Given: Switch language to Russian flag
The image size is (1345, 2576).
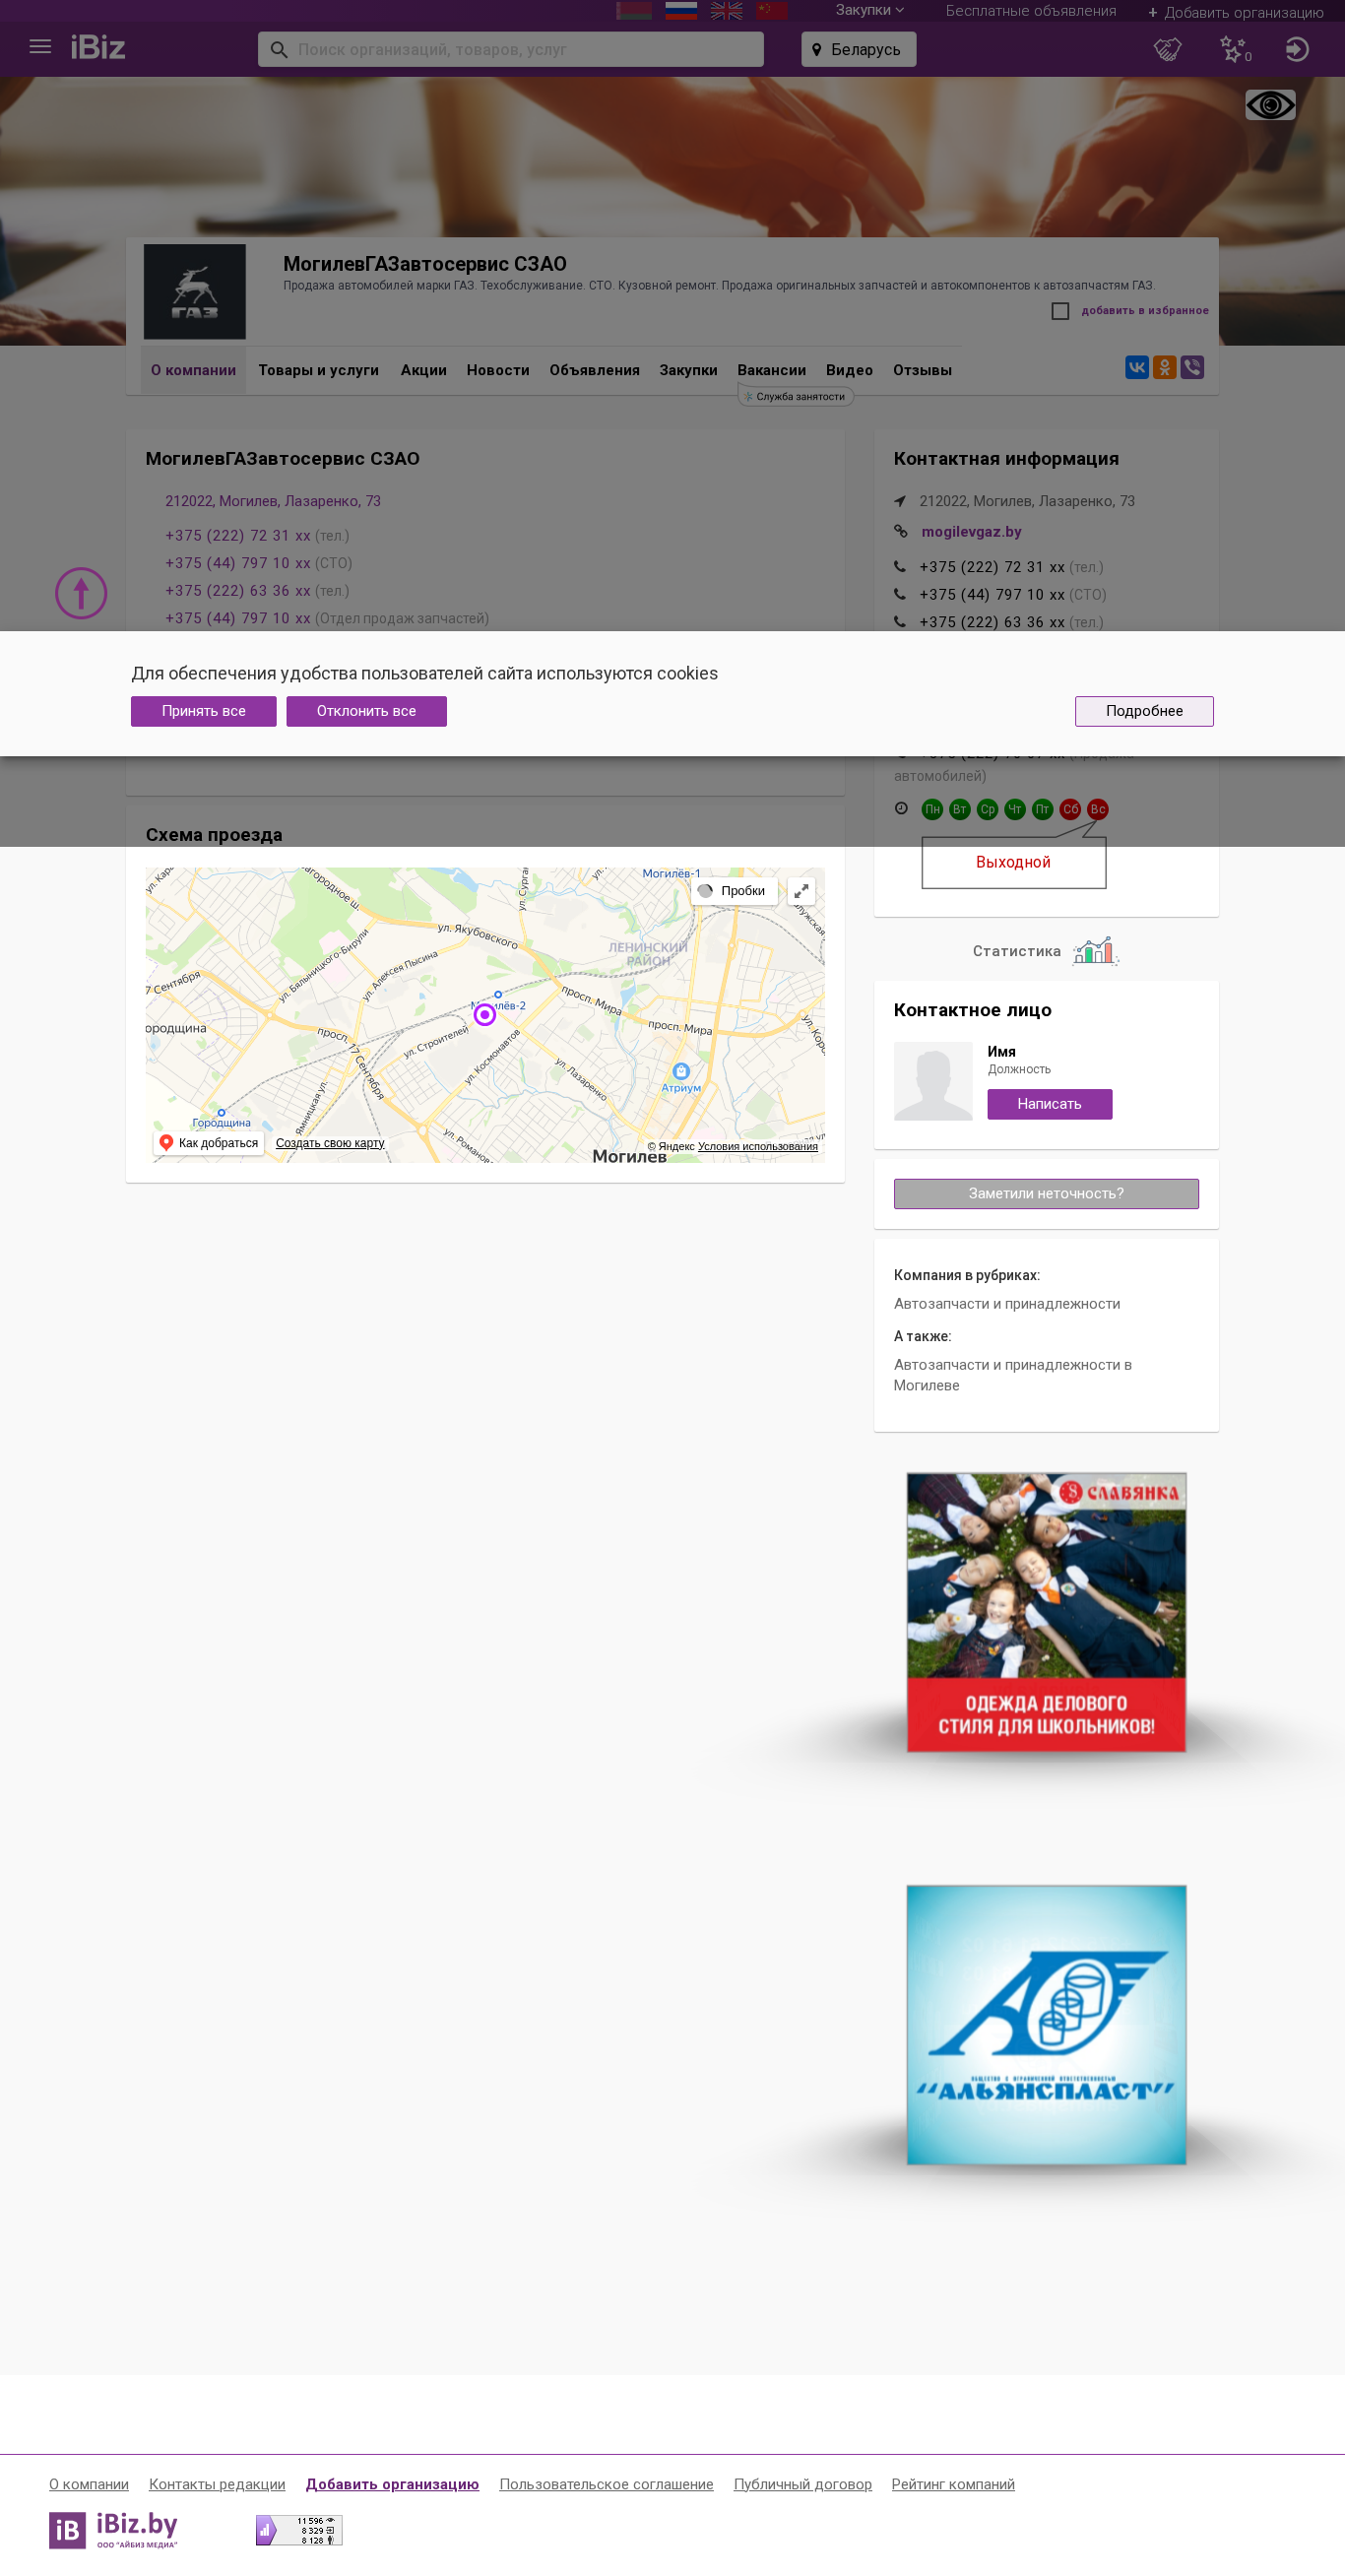Looking at the screenshot, I should pyautogui.click(x=681, y=11).
